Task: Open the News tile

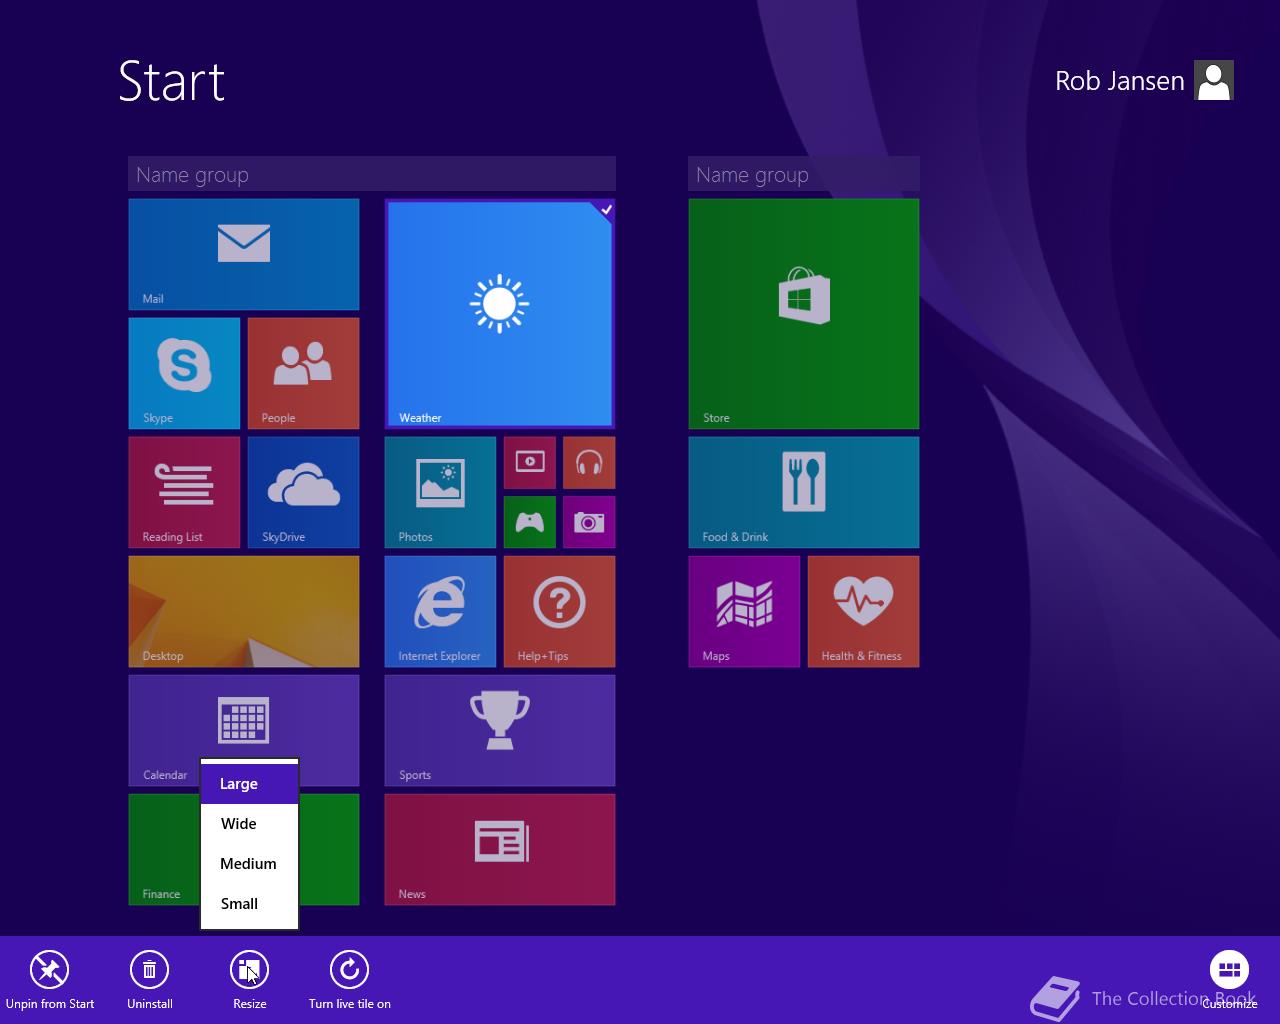Action: point(500,849)
